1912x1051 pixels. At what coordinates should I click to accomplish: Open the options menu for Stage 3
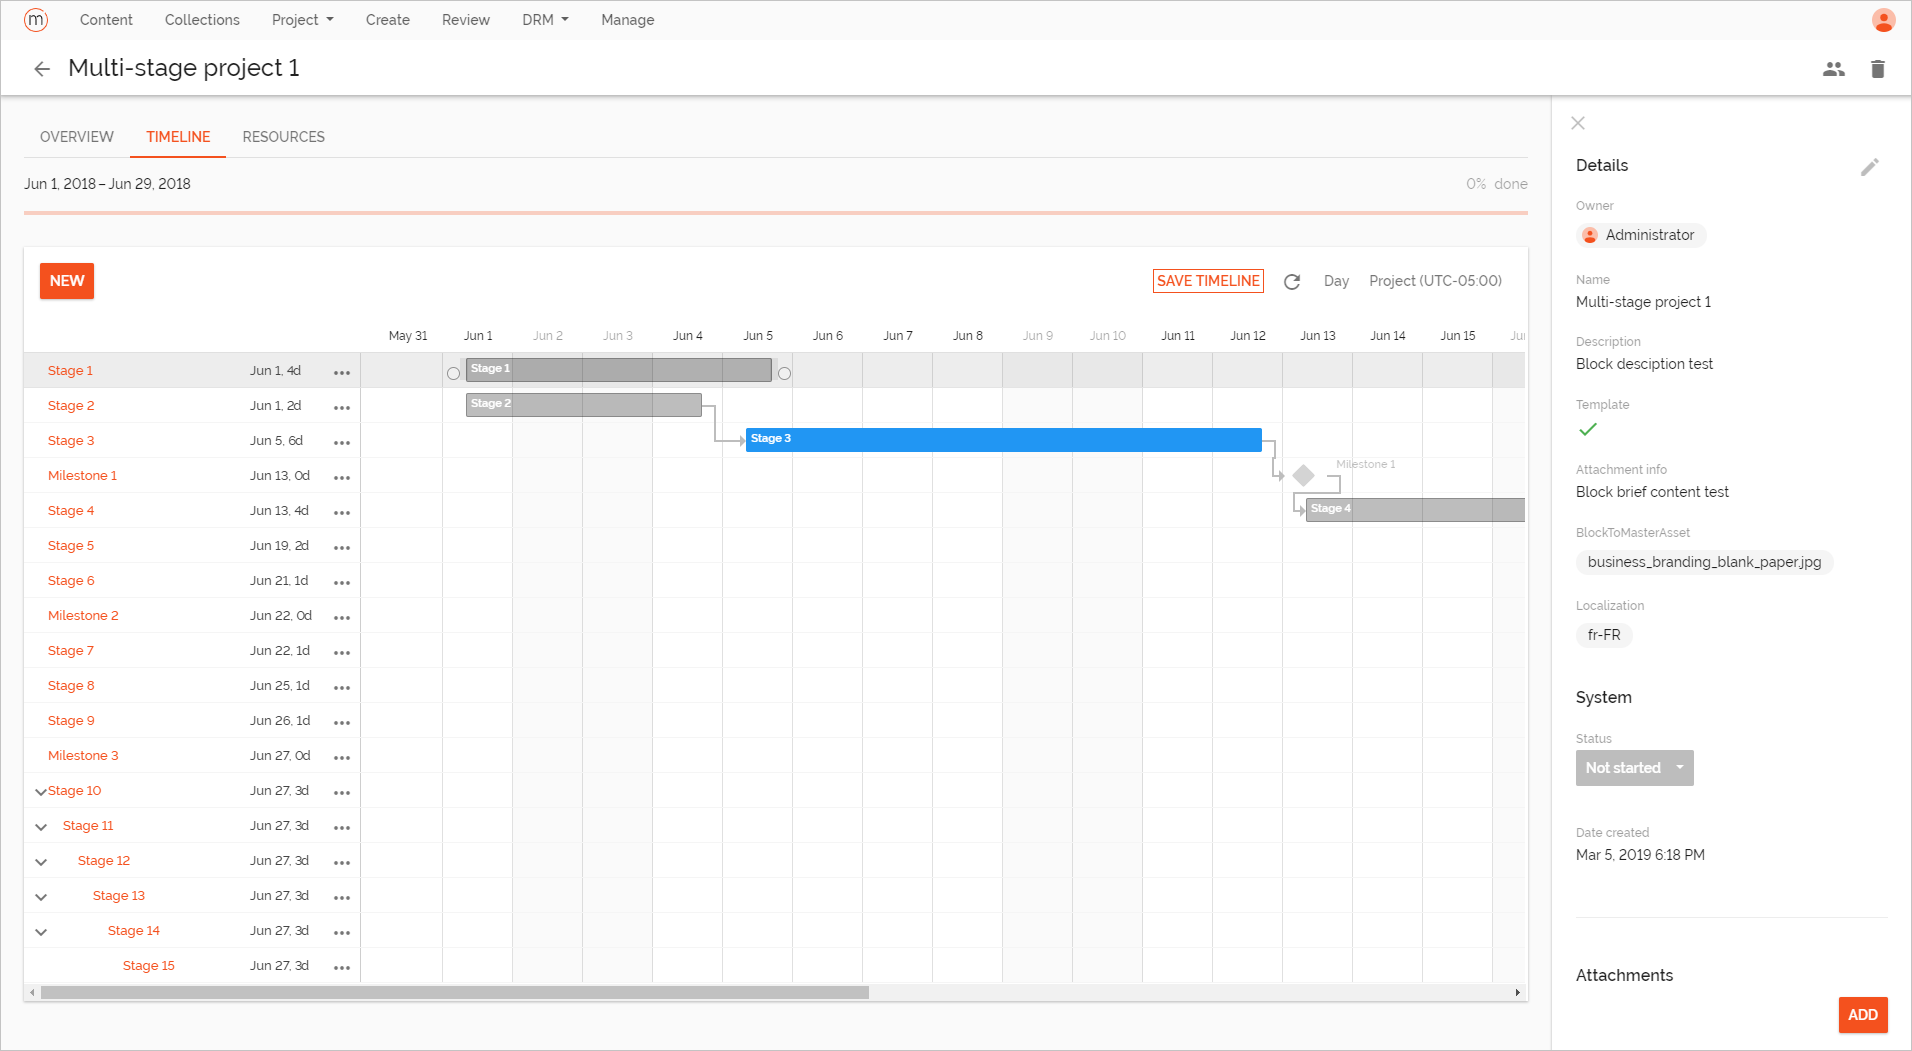[x=342, y=441]
